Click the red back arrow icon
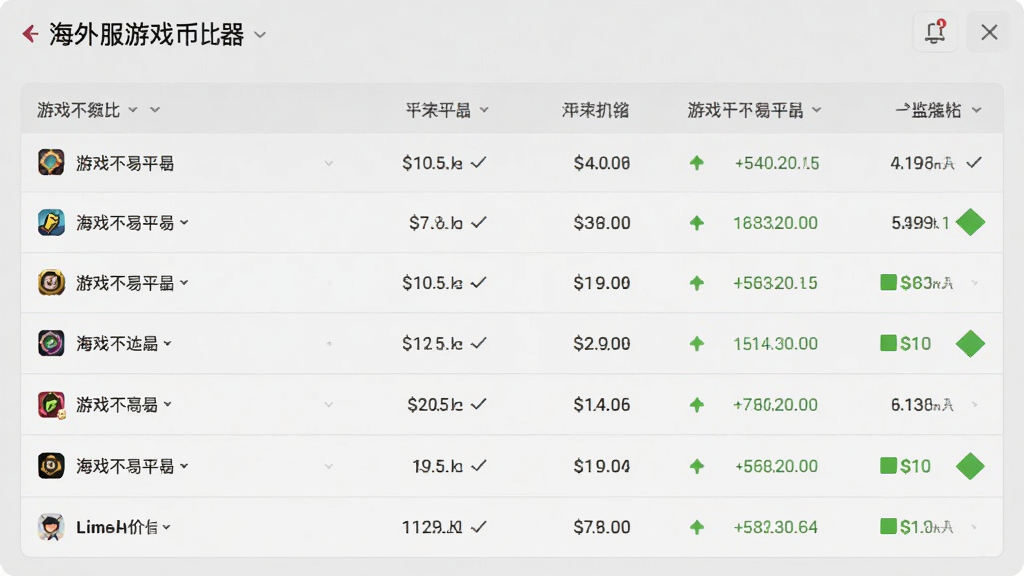This screenshot has width=1024, height=576. tap(30, 33)
